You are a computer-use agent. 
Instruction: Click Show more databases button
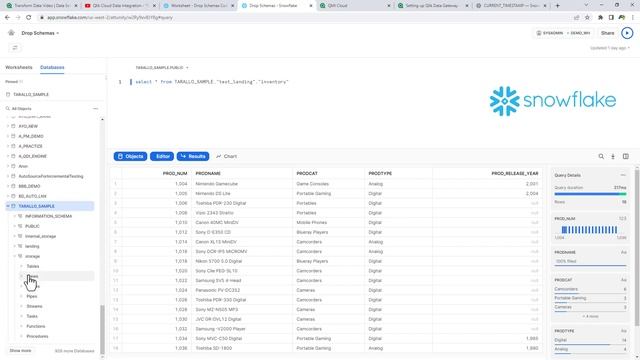tap(20, 351)
